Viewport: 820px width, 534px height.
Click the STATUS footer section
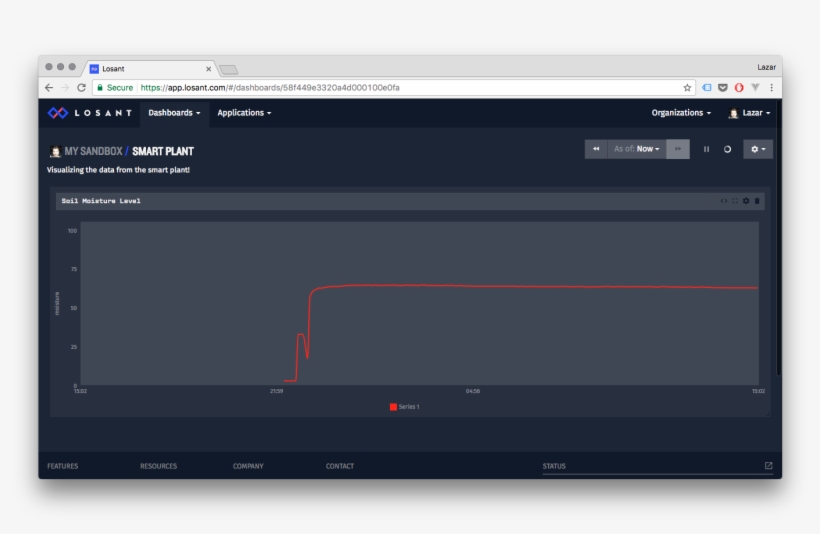[x=554, y=466]
